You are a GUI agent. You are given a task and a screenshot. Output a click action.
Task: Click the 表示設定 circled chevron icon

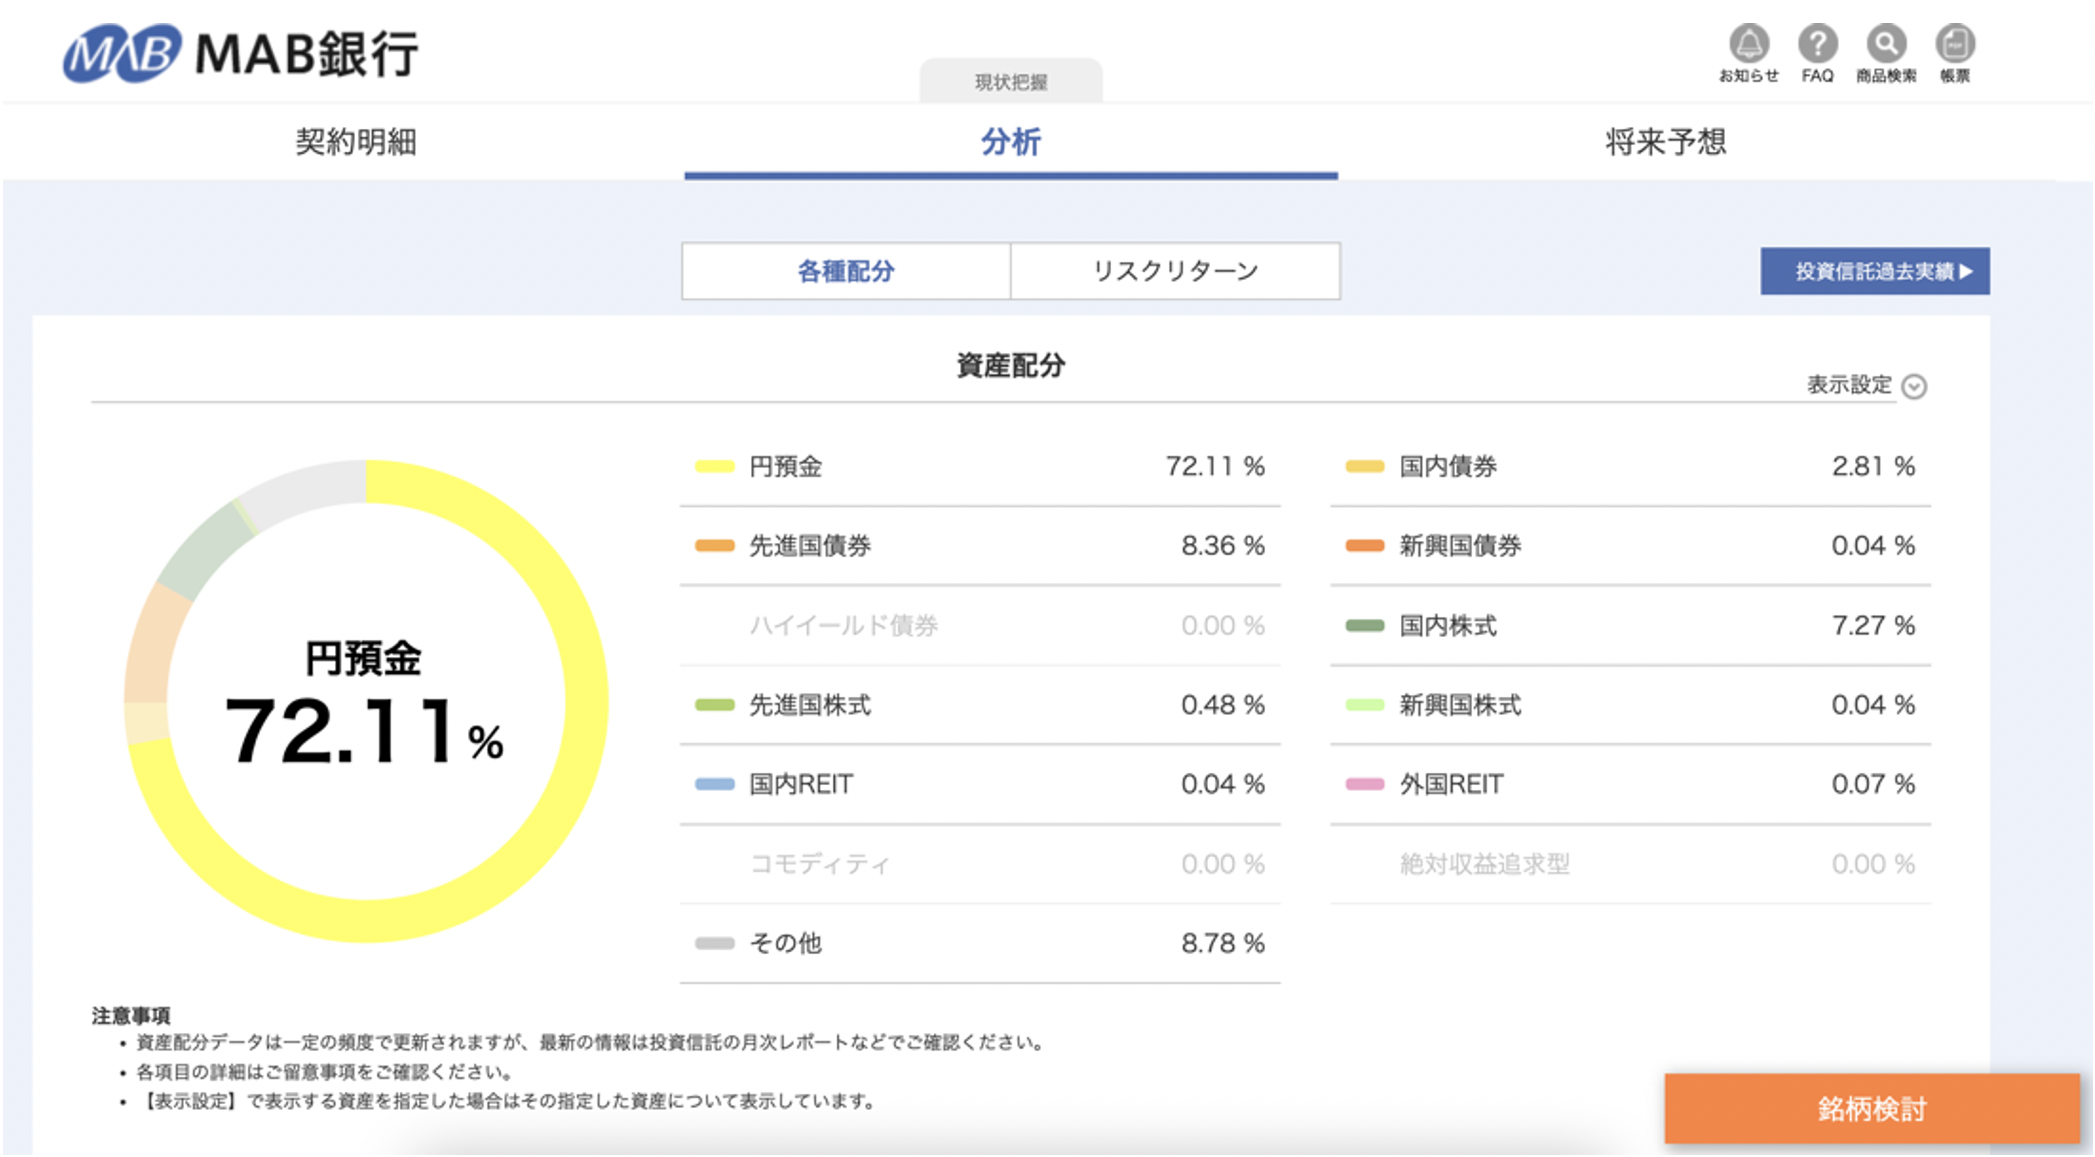point(1914,386)
